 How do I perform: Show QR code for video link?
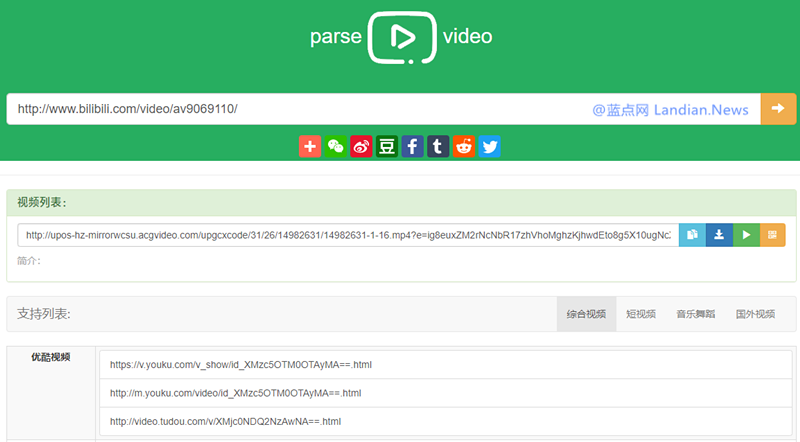coord(772,235)
